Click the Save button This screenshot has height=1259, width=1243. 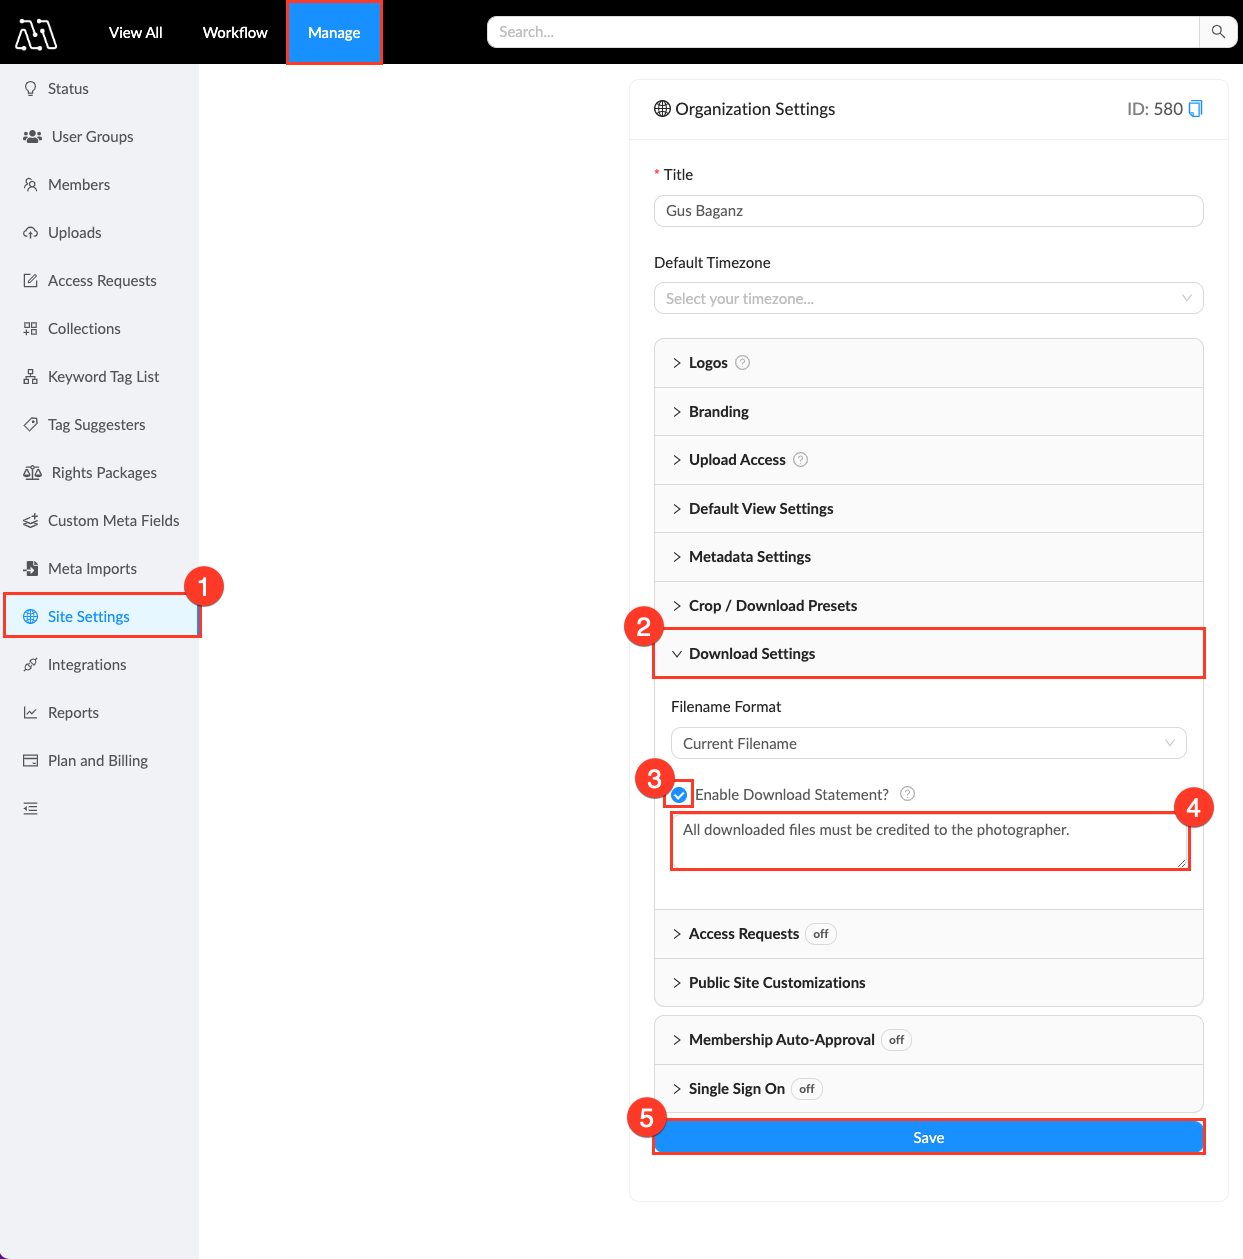coord(928,1138)
